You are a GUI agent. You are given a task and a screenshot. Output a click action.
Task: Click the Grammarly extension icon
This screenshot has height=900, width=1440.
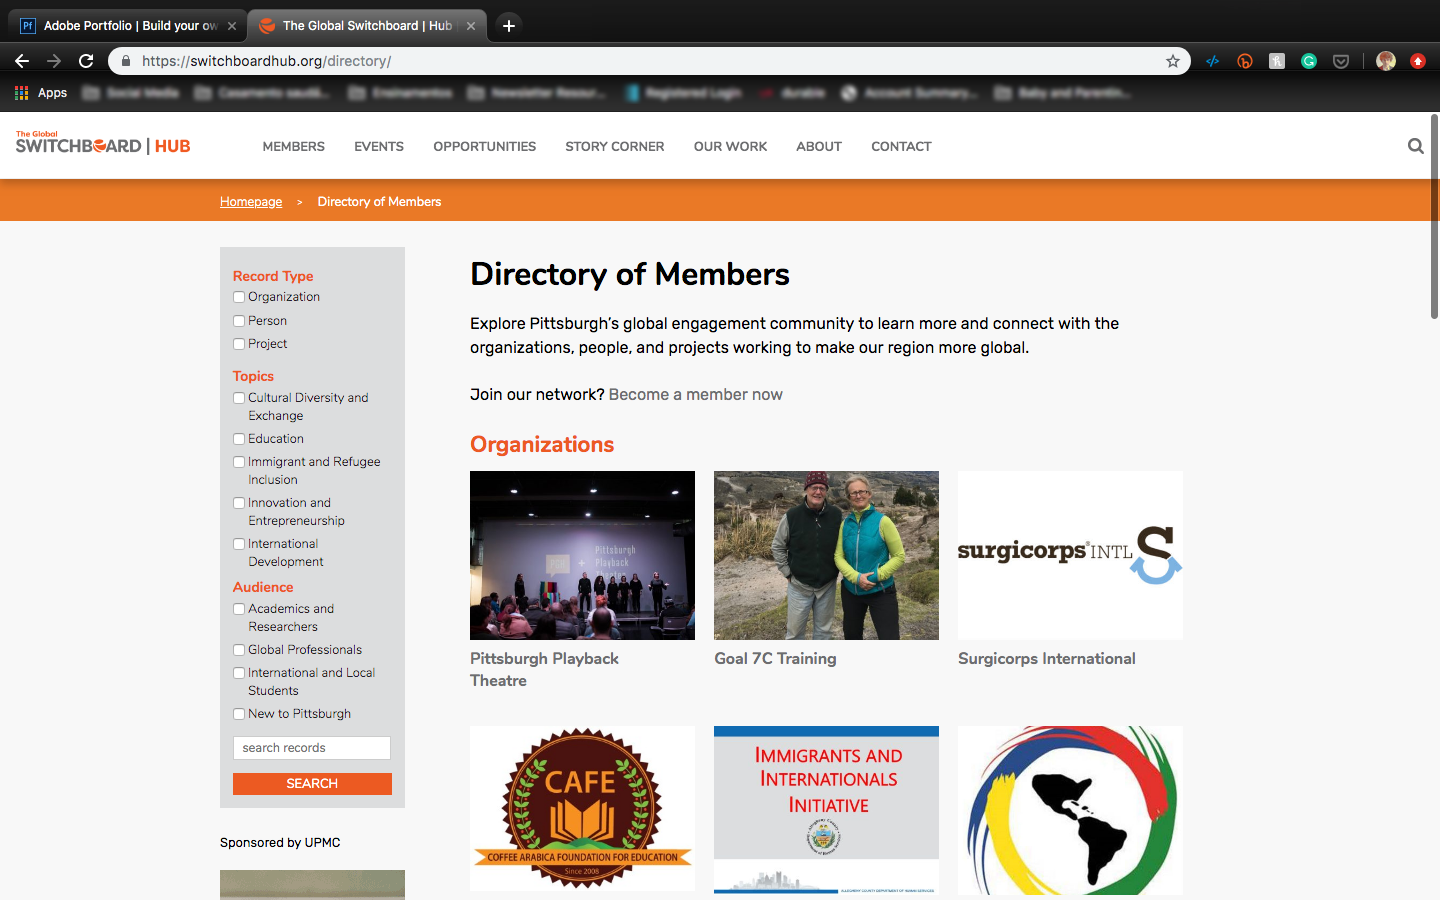point(1309,61)
